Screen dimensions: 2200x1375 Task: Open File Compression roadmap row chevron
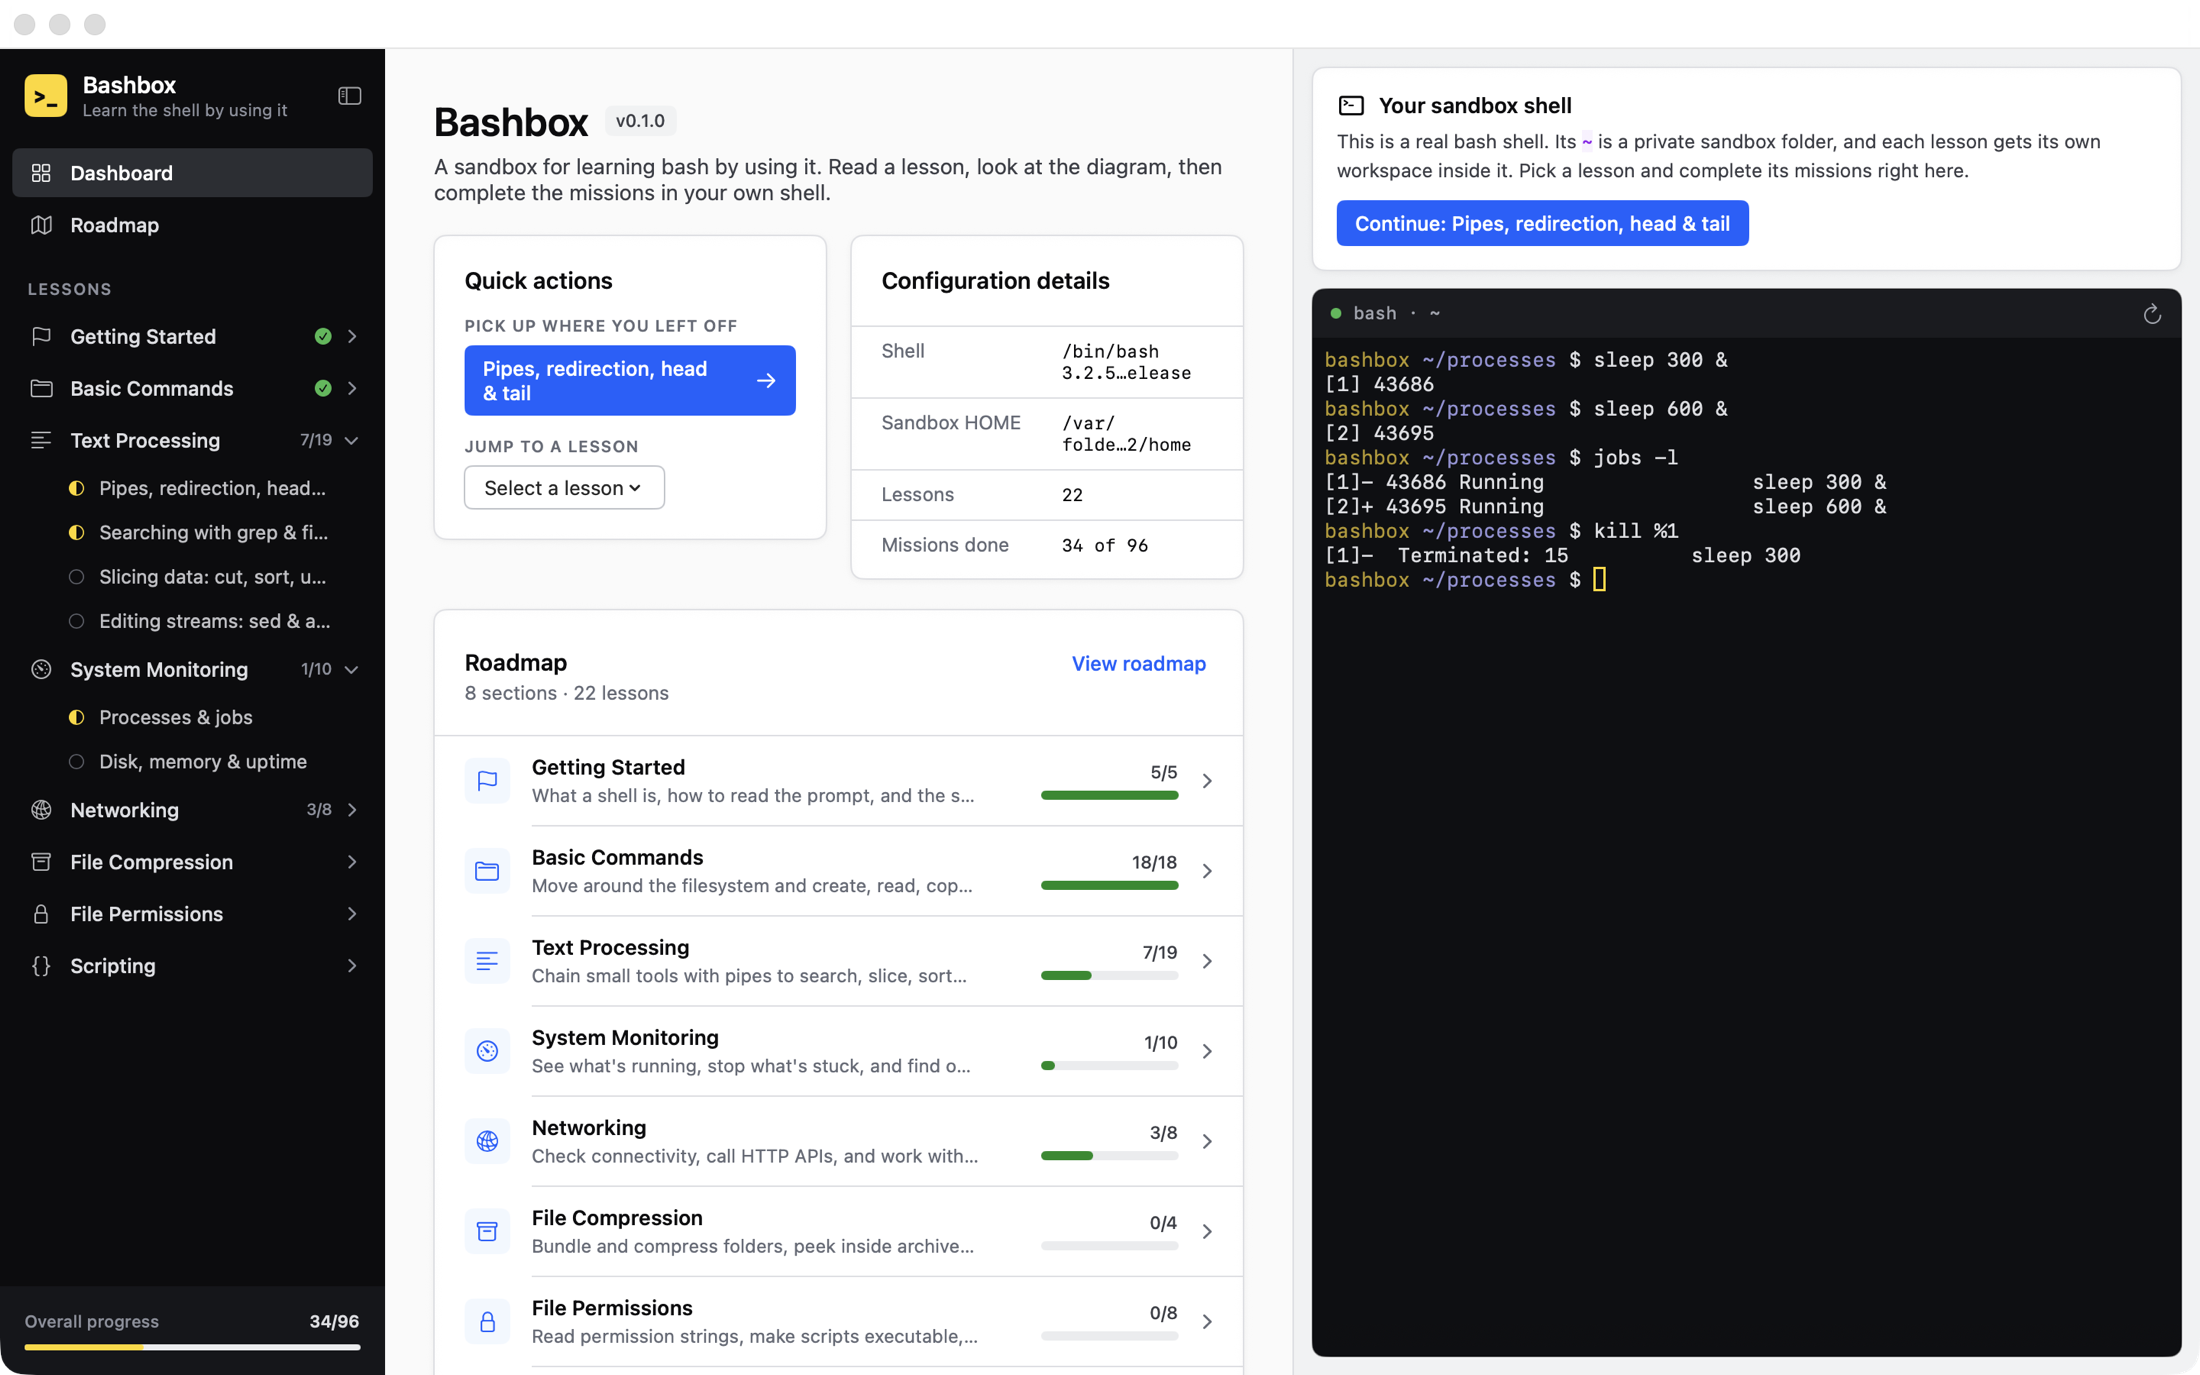pos(1207,1231)
